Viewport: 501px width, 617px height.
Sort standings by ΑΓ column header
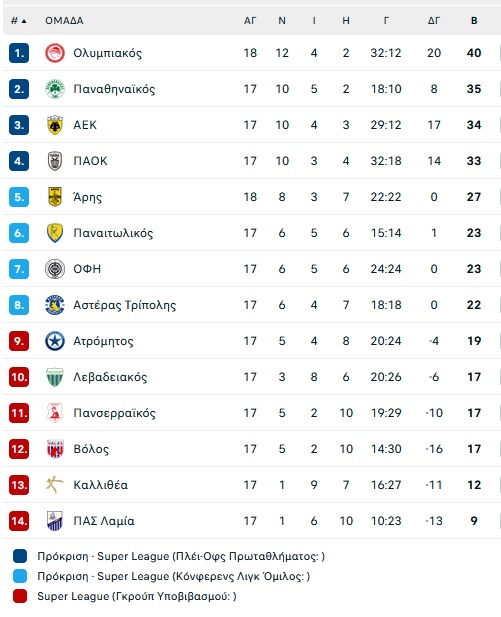(250, 21)
